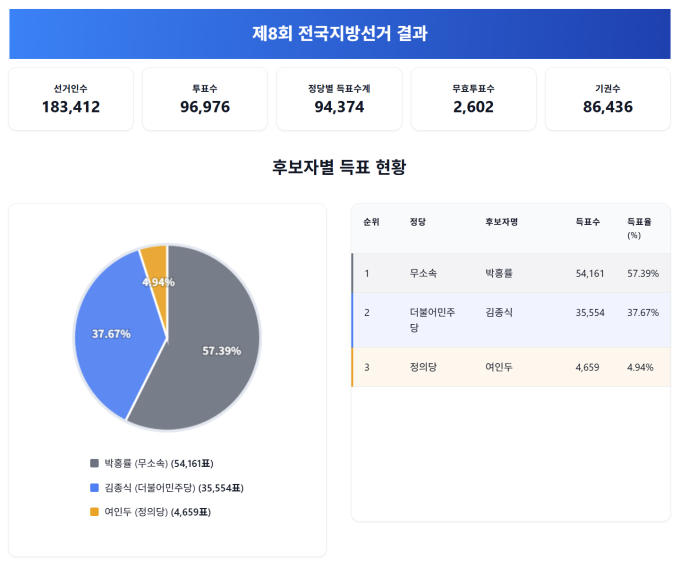Open the 기권수 86,436 card

[x=607, y=99]
